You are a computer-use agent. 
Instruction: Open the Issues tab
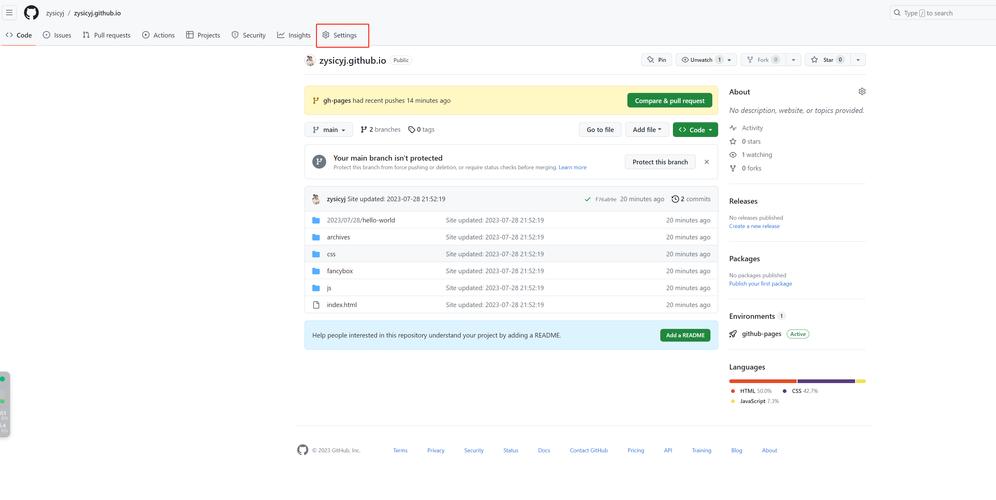click(x=57, y=36)
